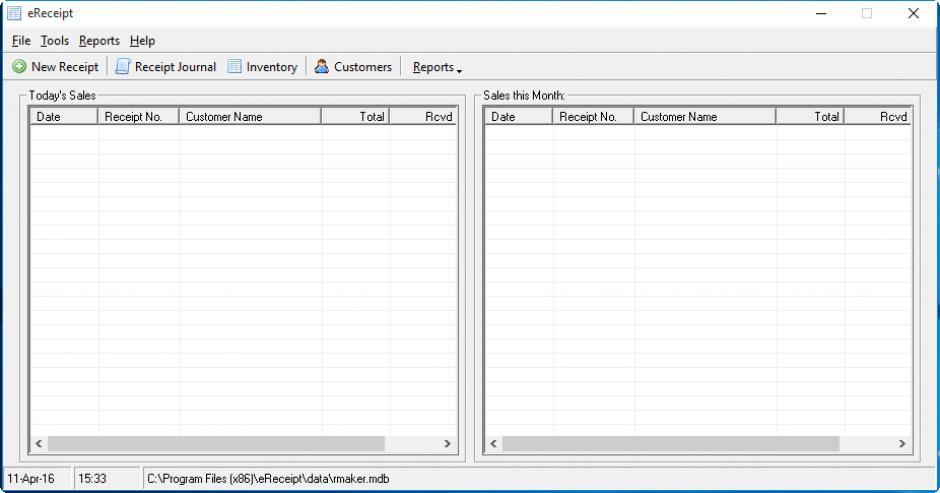
Task: Expand the Reports toolbar dropdown arrow
Action: (459, 71)
